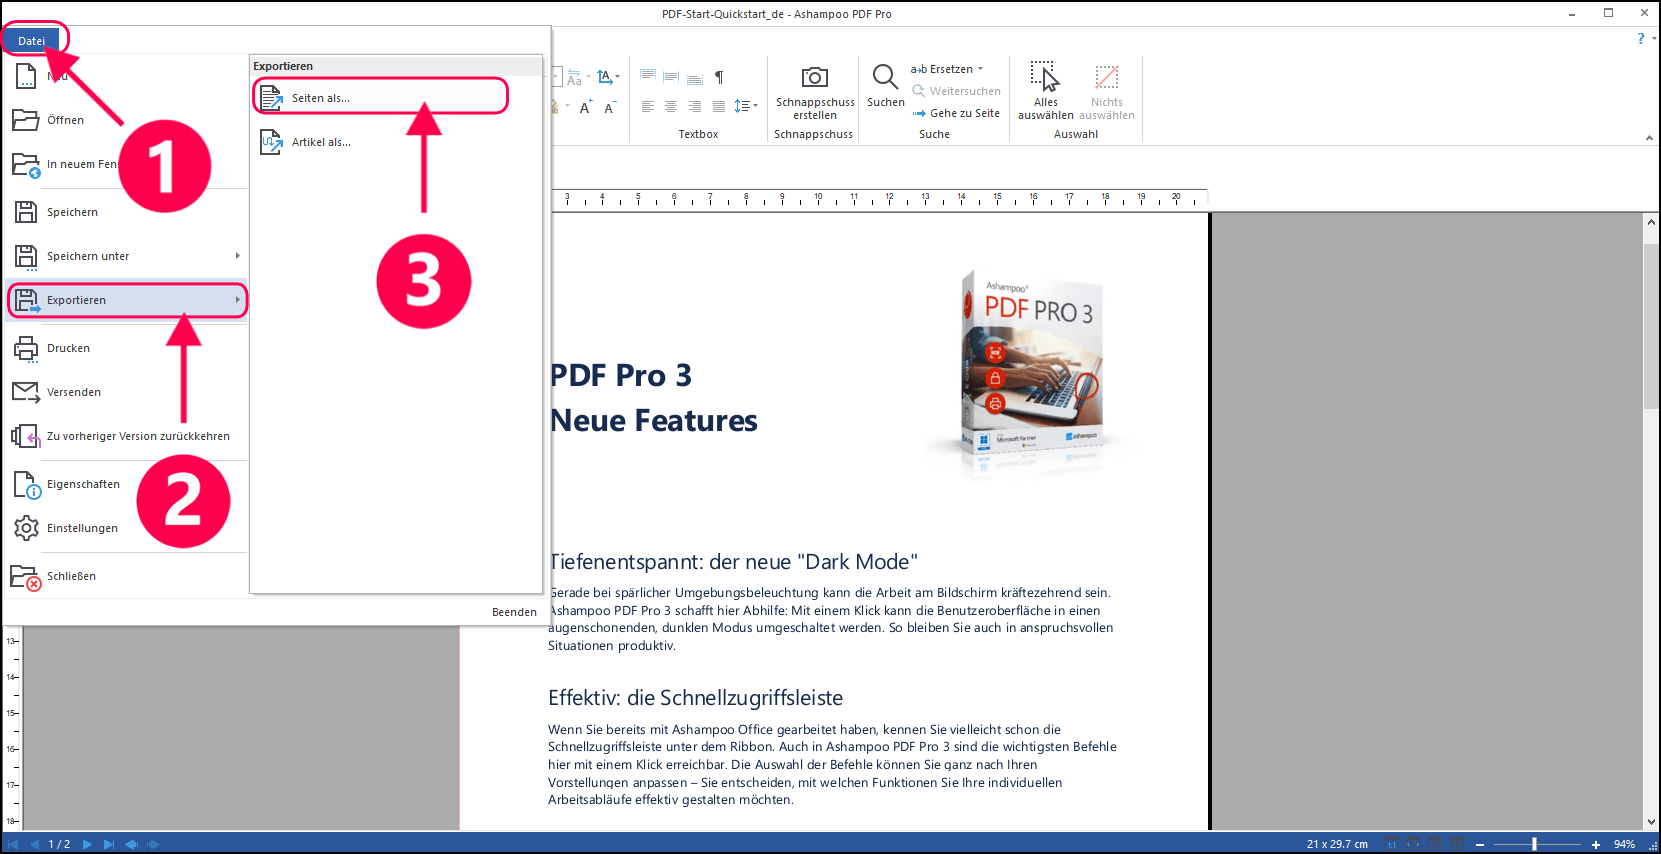
Task: Click the zoom in plus button
Action: click(x=1596, y=845)
